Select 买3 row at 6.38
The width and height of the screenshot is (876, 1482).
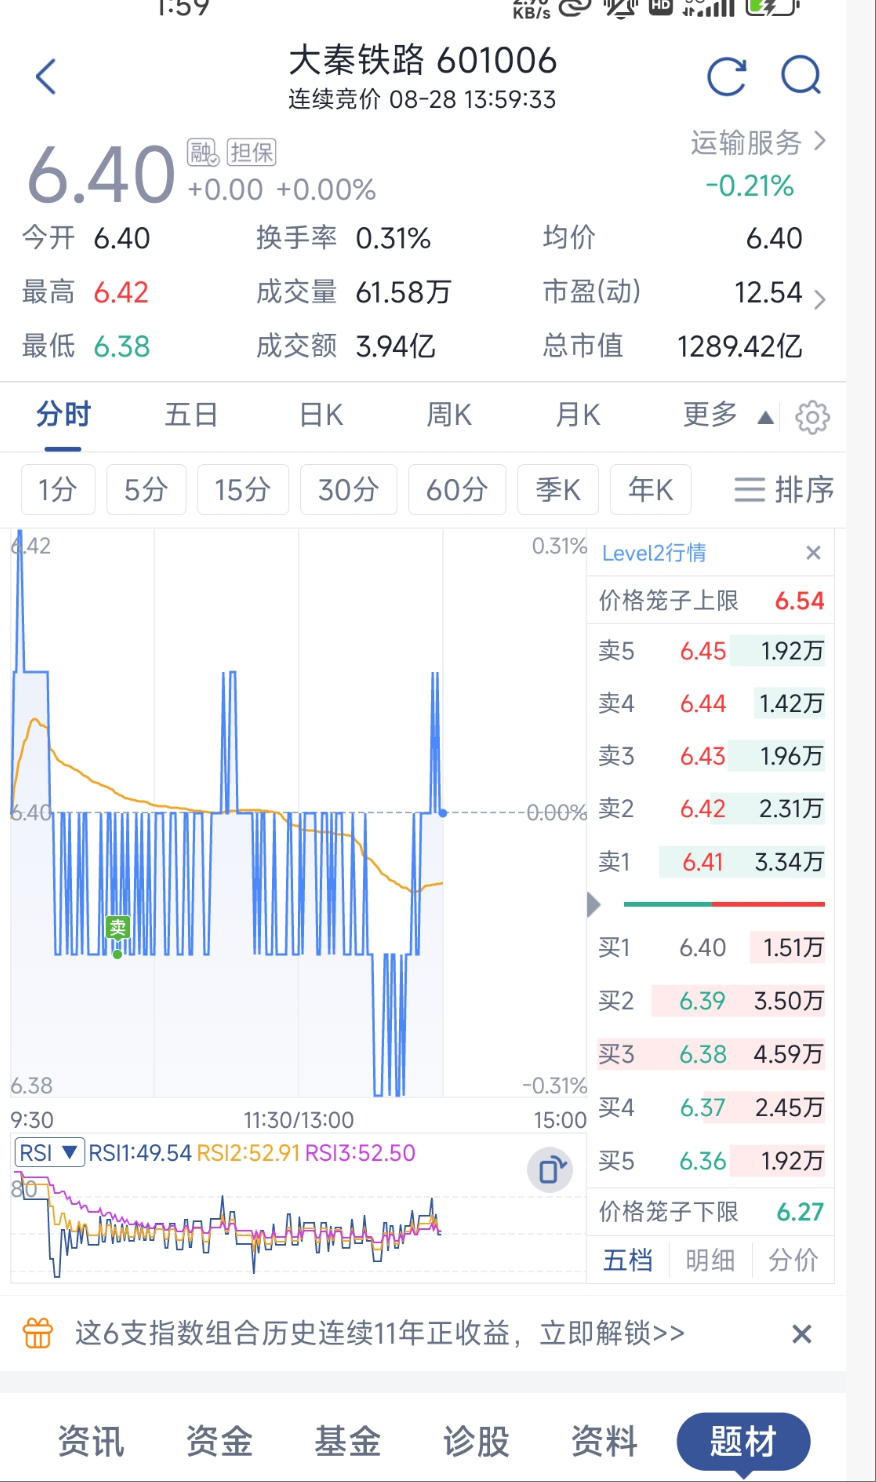click(x=711, y=1054)
